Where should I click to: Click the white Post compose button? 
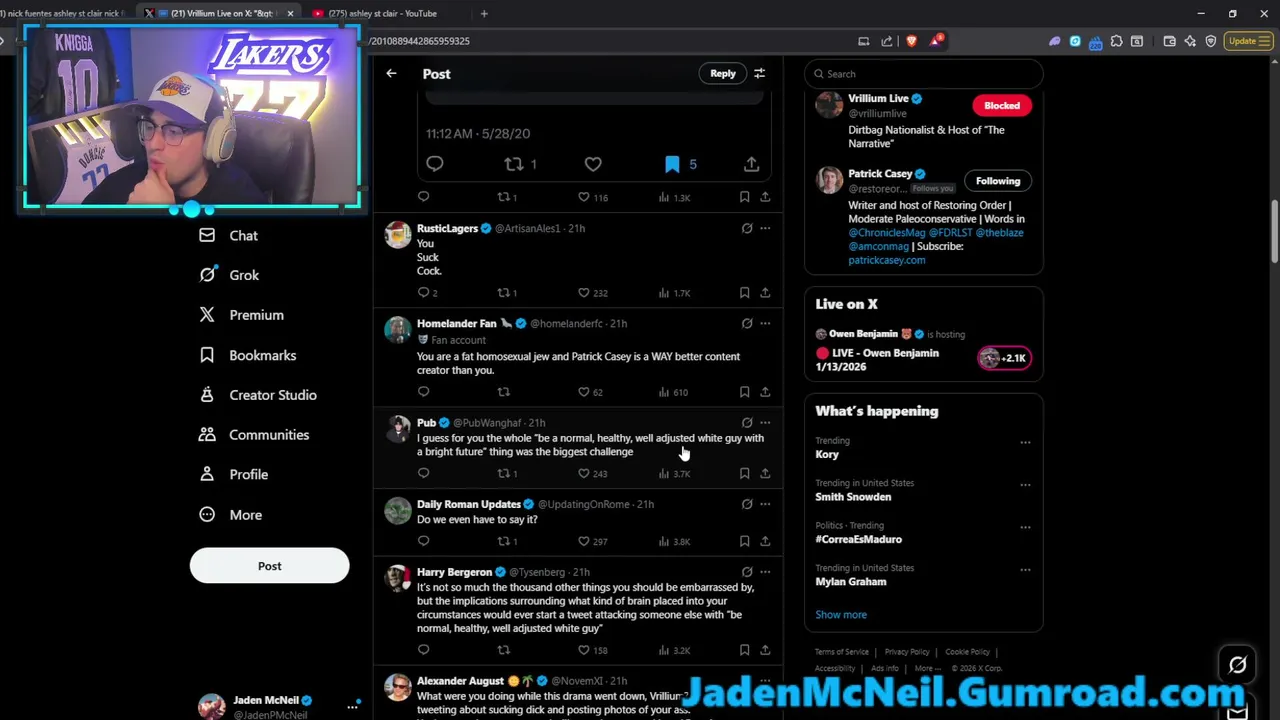[269, 566]
